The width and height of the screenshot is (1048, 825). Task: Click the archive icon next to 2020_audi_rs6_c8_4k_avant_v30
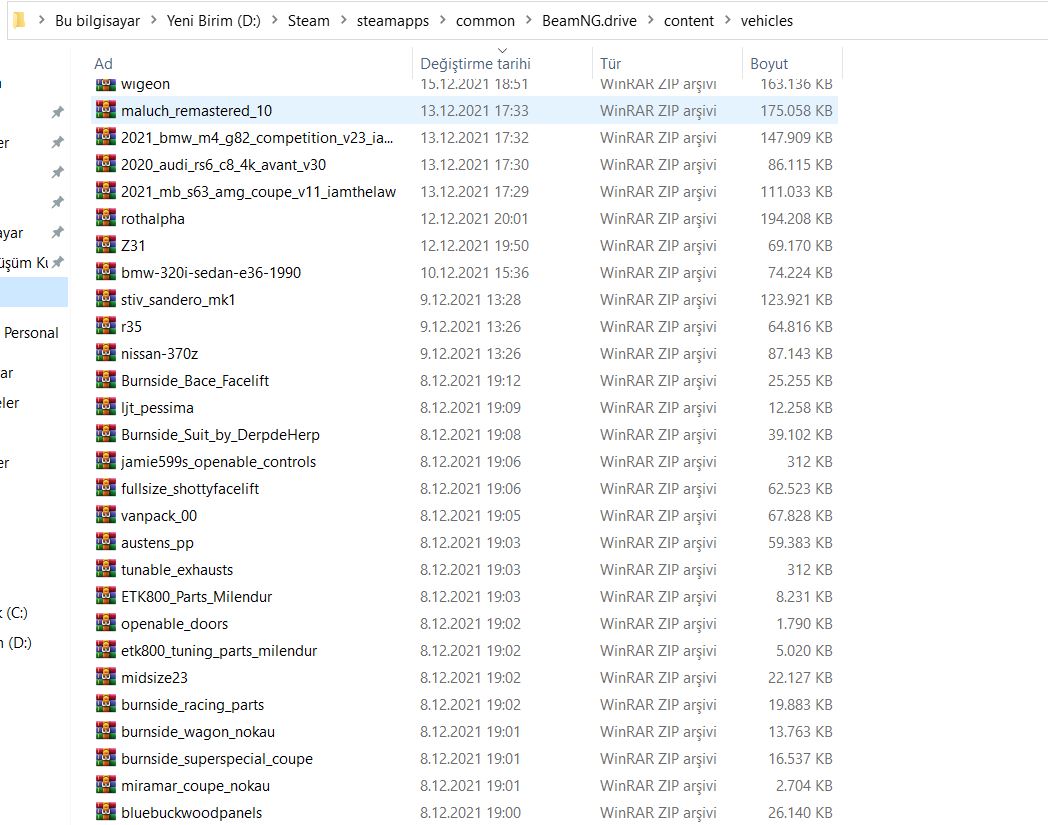point(106,164)
